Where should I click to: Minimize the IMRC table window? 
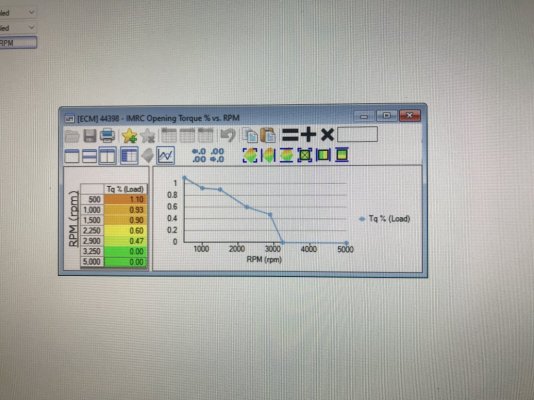[364, 116]
